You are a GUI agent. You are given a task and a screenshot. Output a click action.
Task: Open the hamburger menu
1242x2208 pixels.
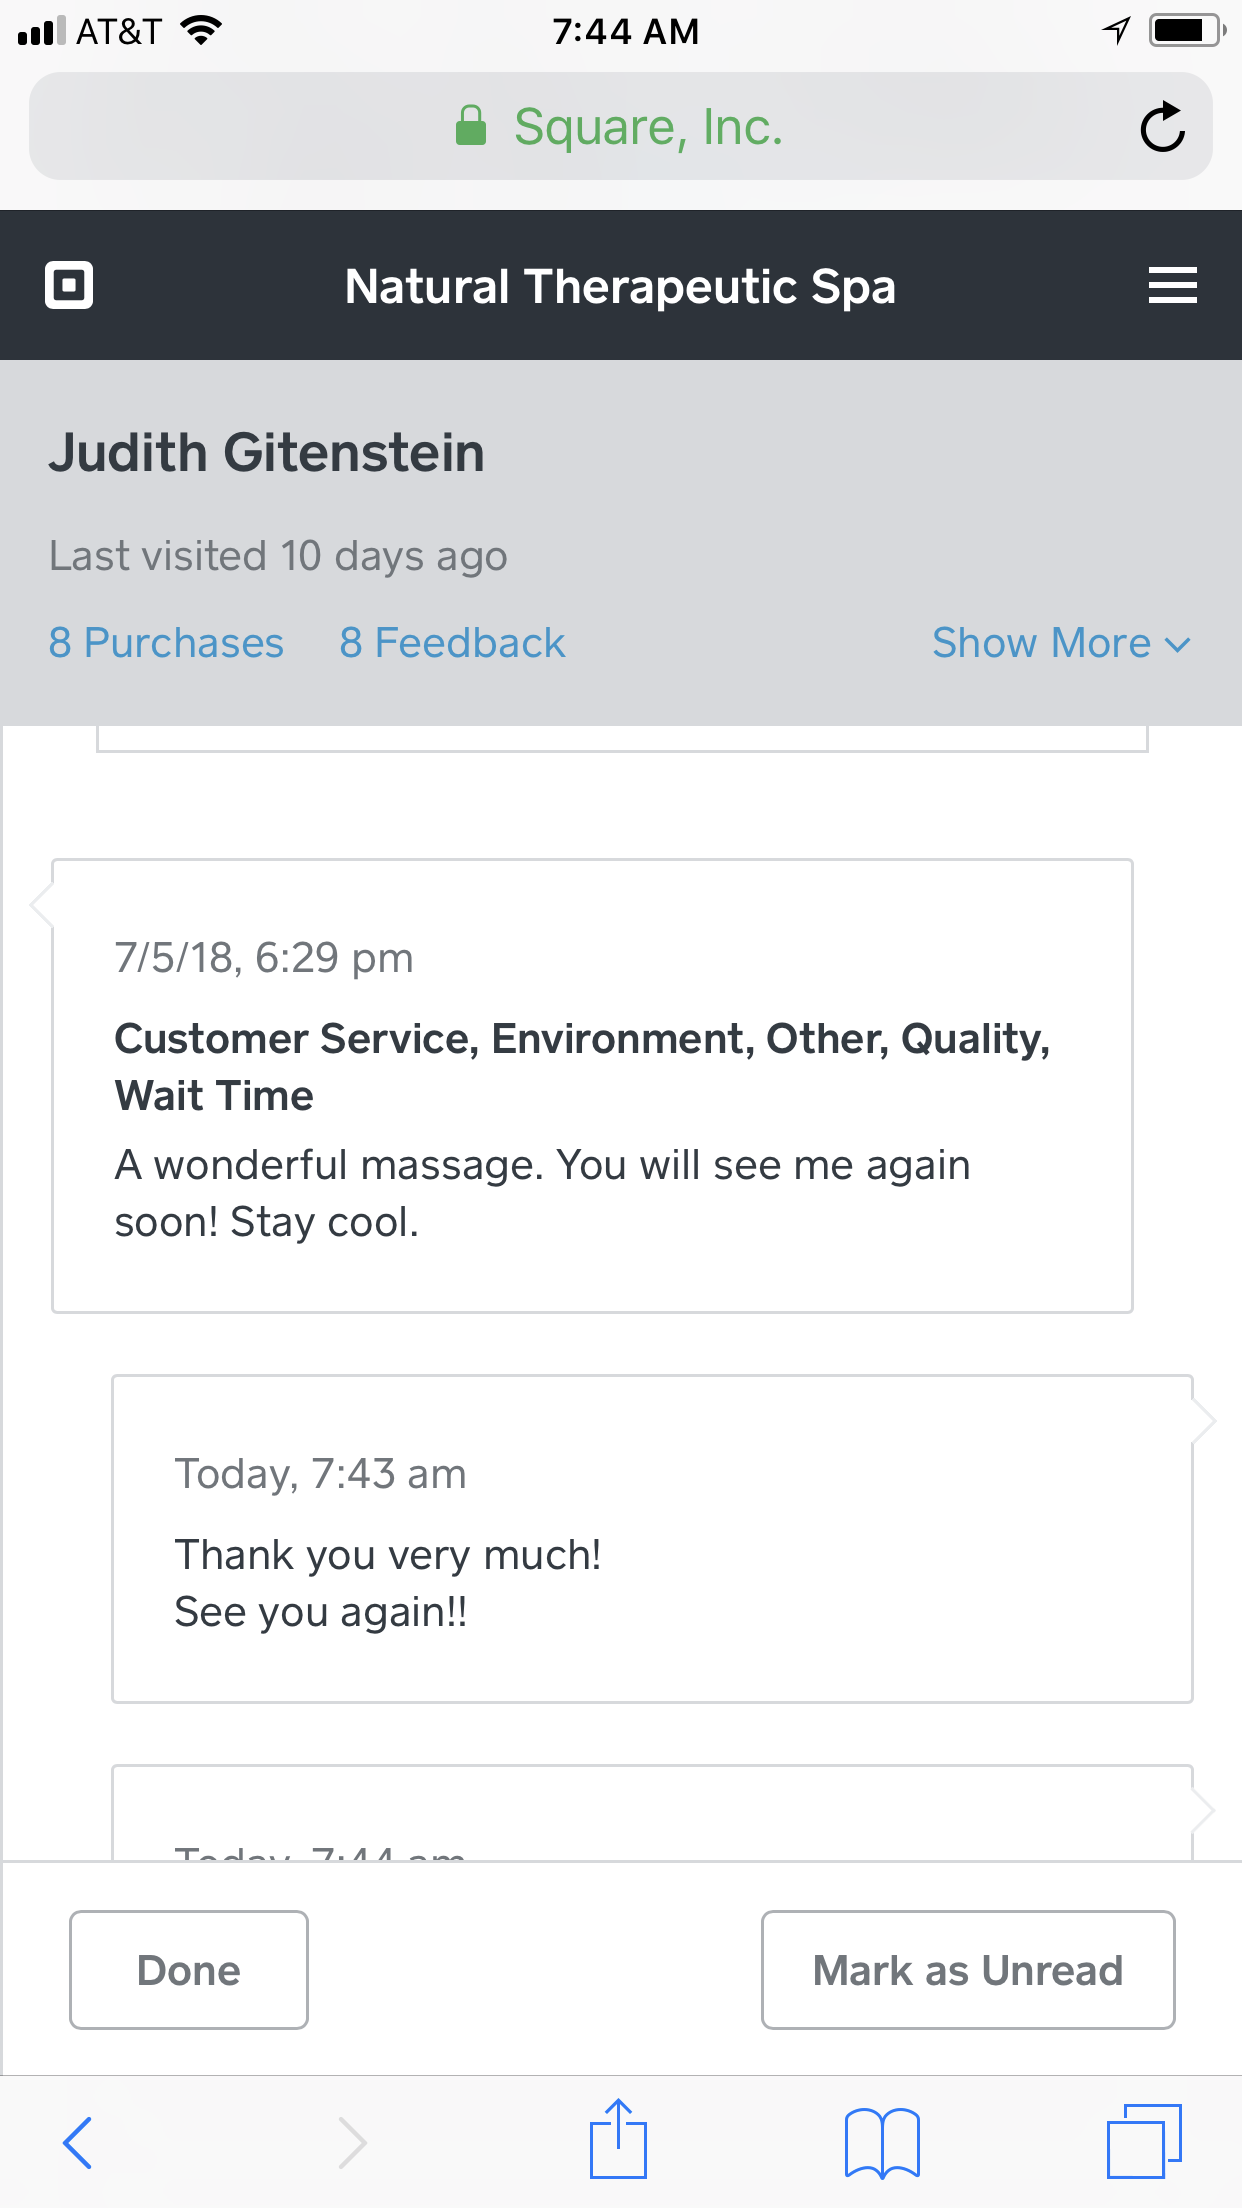tap(1172, 285)
